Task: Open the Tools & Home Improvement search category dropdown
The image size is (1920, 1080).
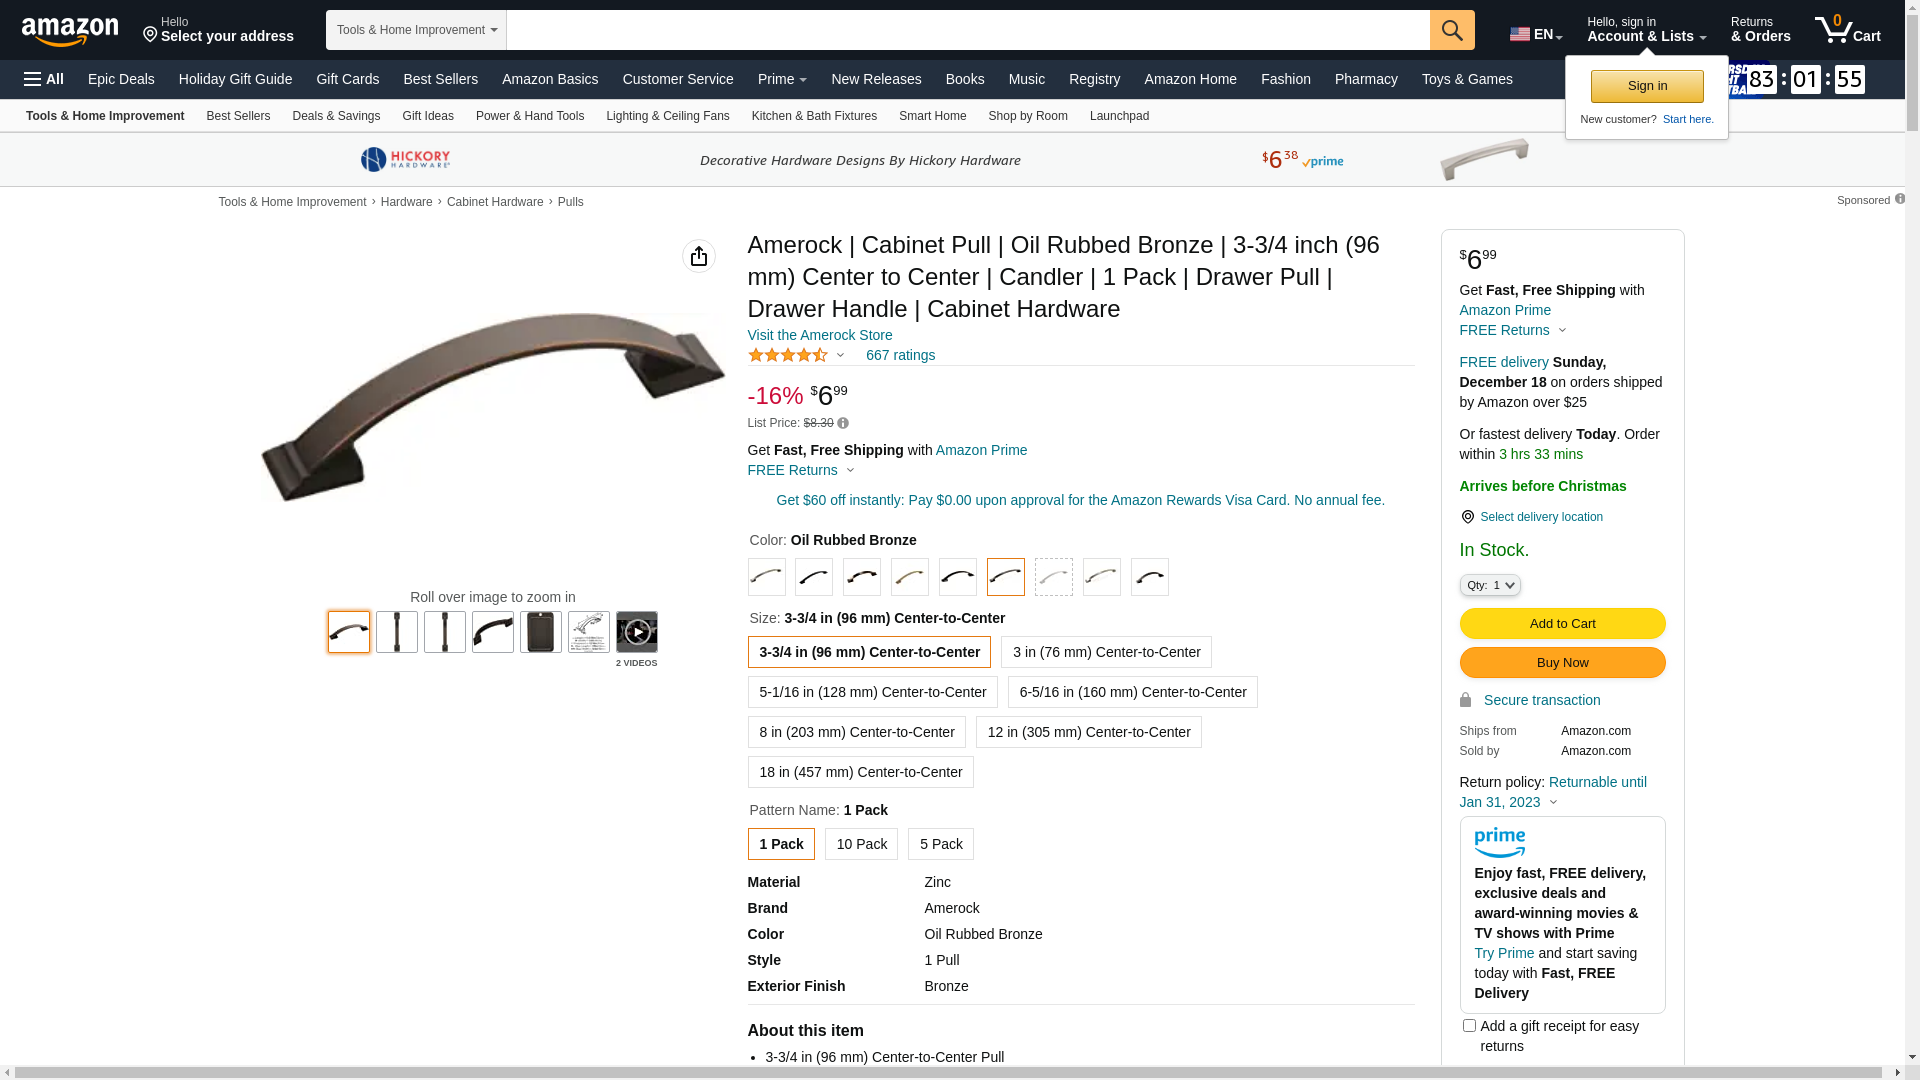Action: 416,30
